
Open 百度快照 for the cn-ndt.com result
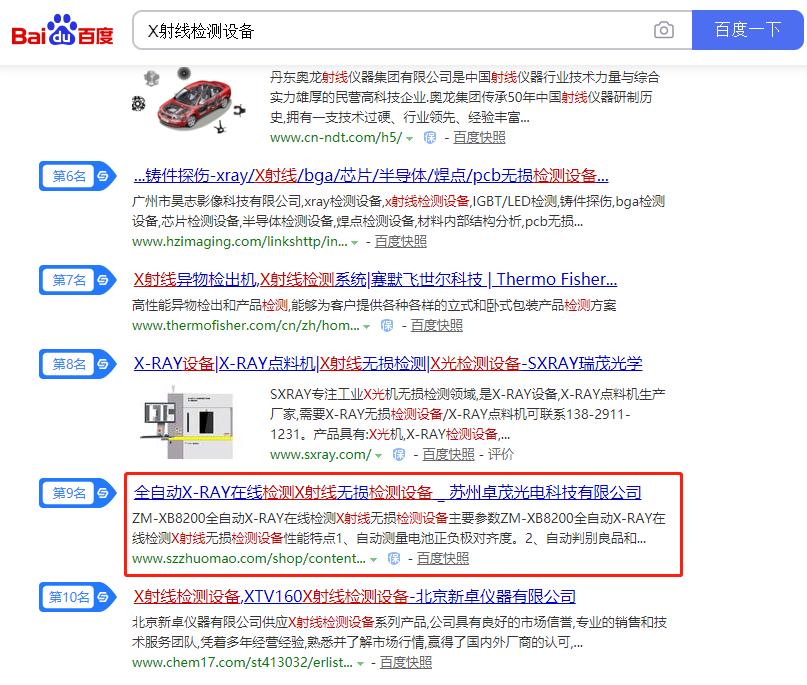point(479,137)
